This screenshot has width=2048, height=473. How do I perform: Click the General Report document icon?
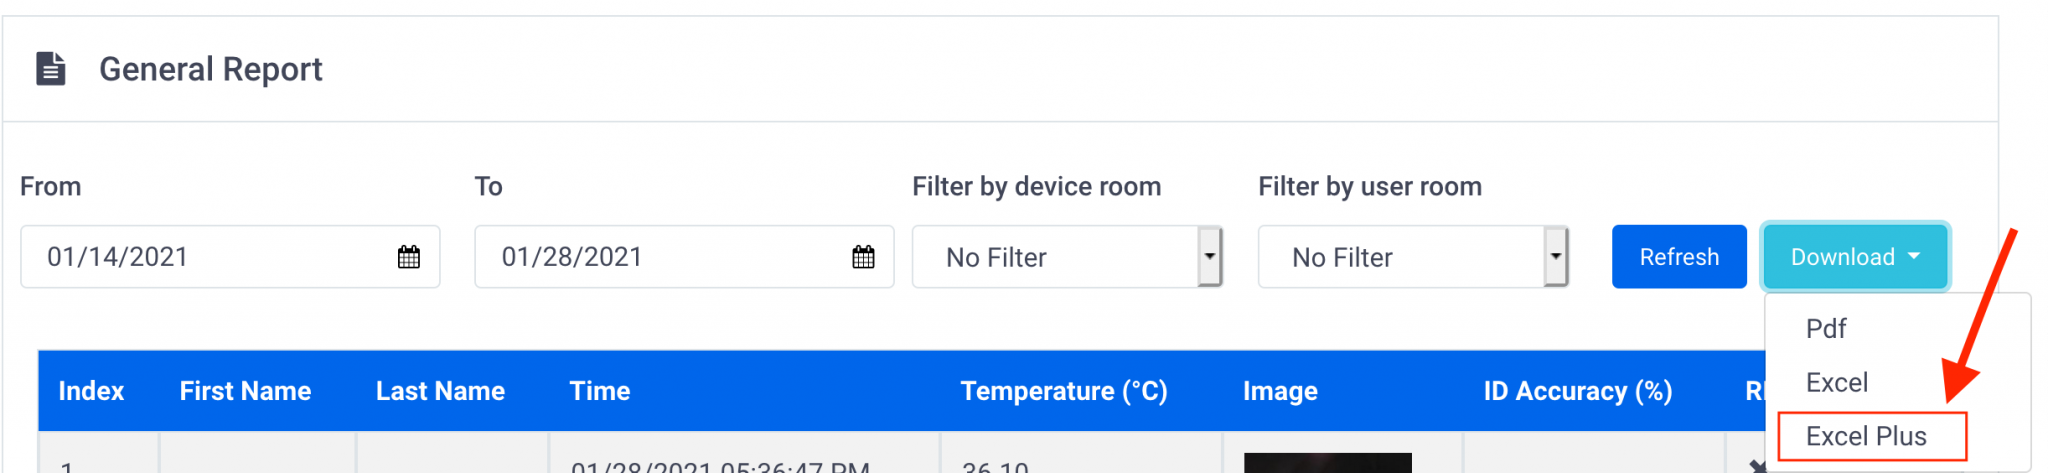click(51, 69)
